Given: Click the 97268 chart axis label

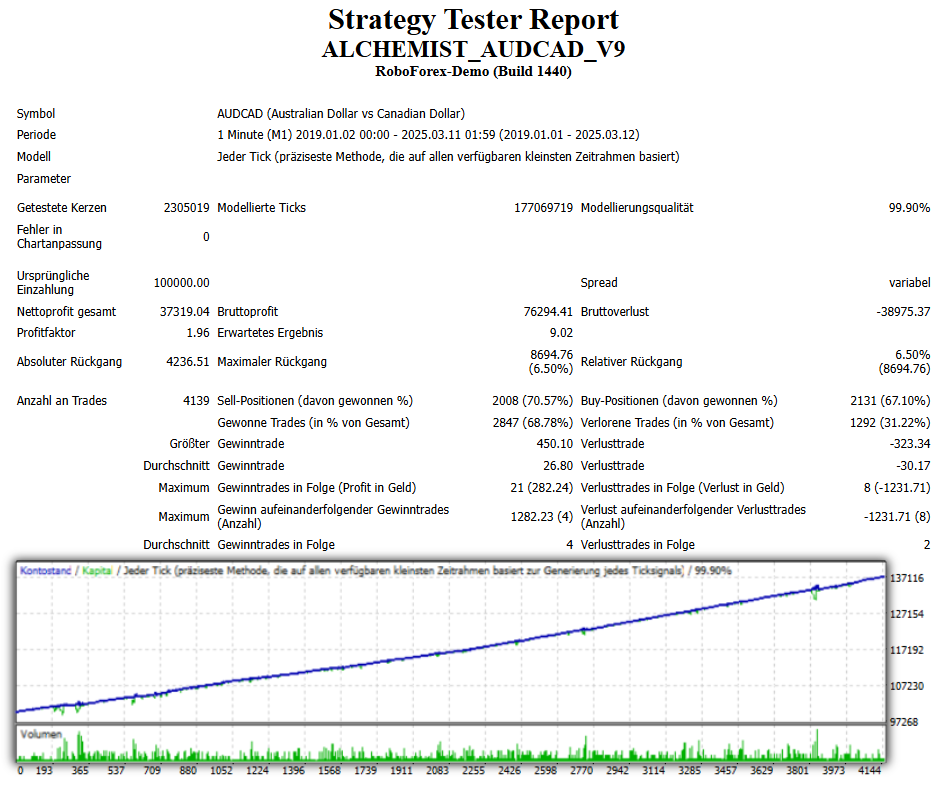Looking at the screenshot, I should 903,723.
